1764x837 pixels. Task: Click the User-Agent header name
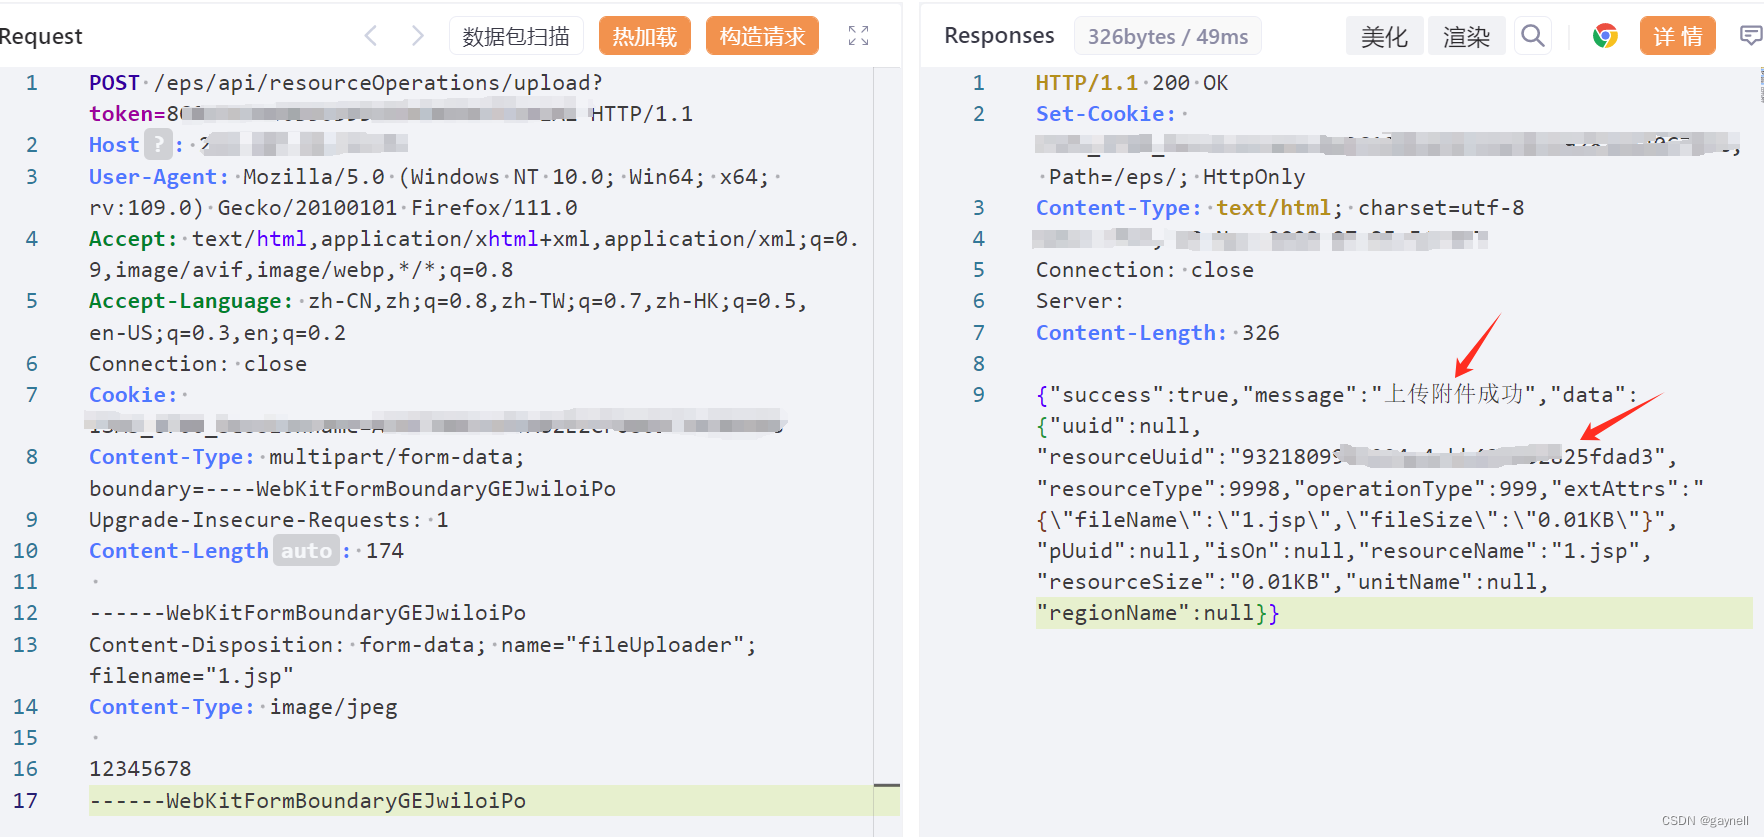coord(158,177)
